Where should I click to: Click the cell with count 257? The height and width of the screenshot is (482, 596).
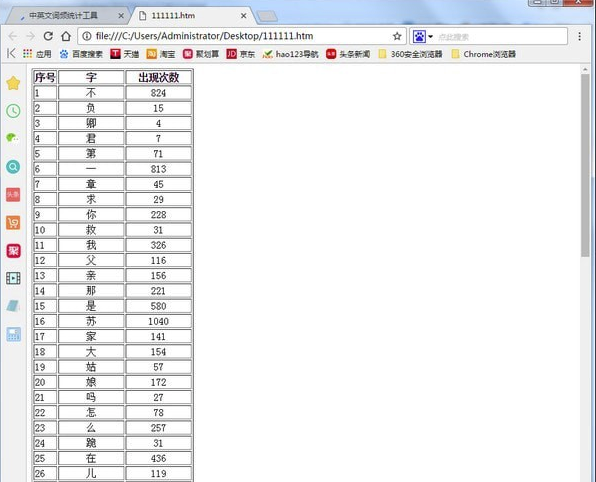159,428
